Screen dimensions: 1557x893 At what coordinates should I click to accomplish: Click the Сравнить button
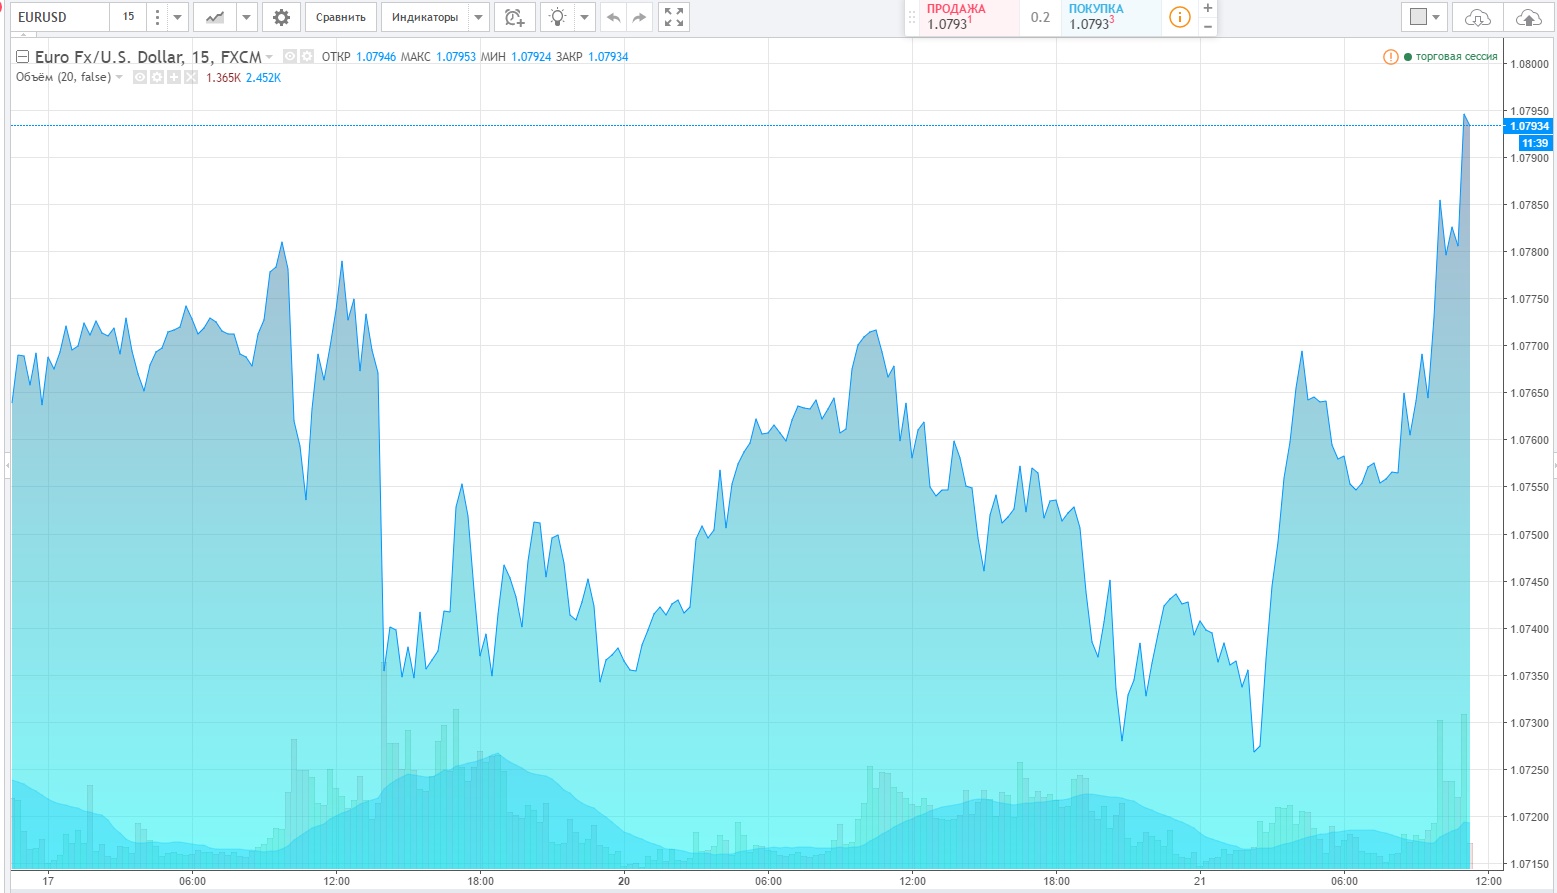340,17
